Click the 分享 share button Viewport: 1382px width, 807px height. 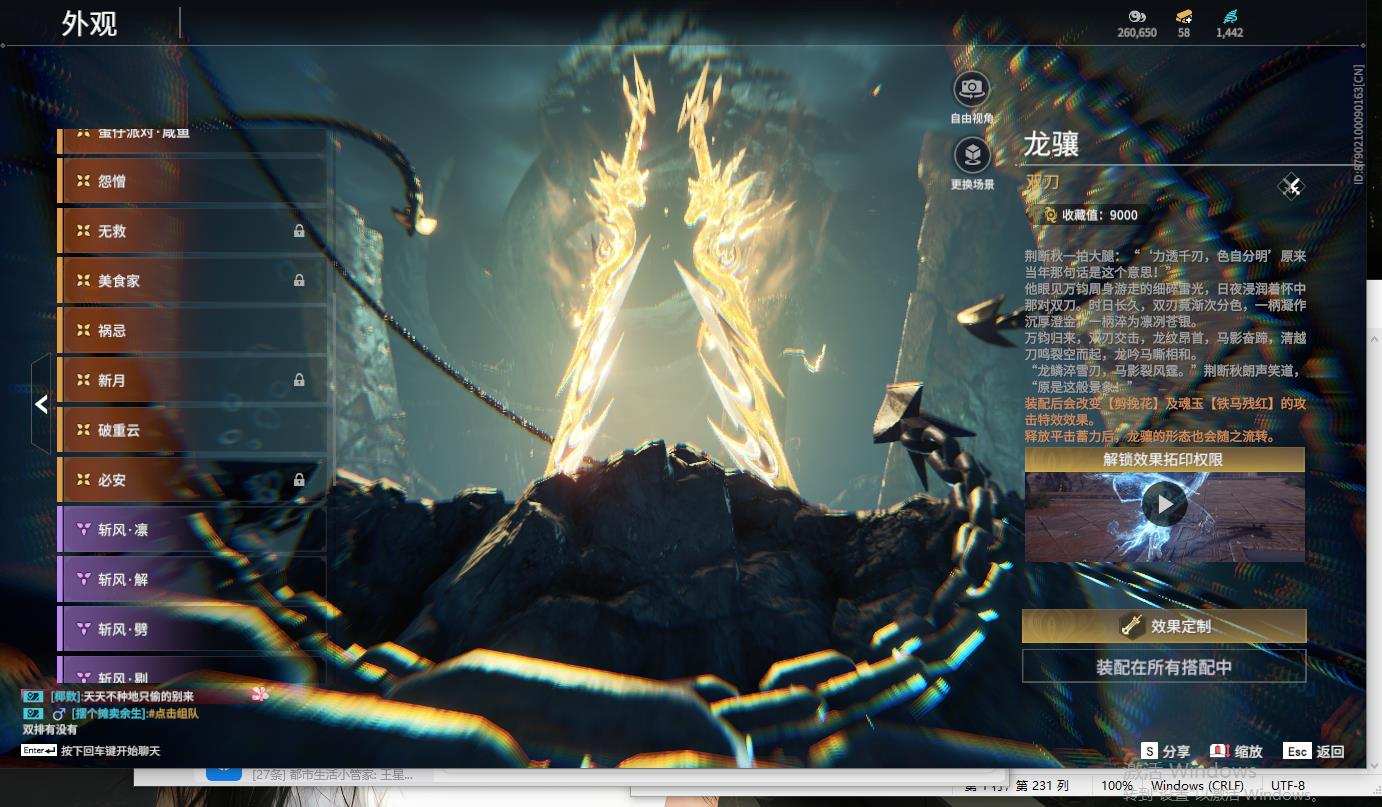tap(1166, 751)
